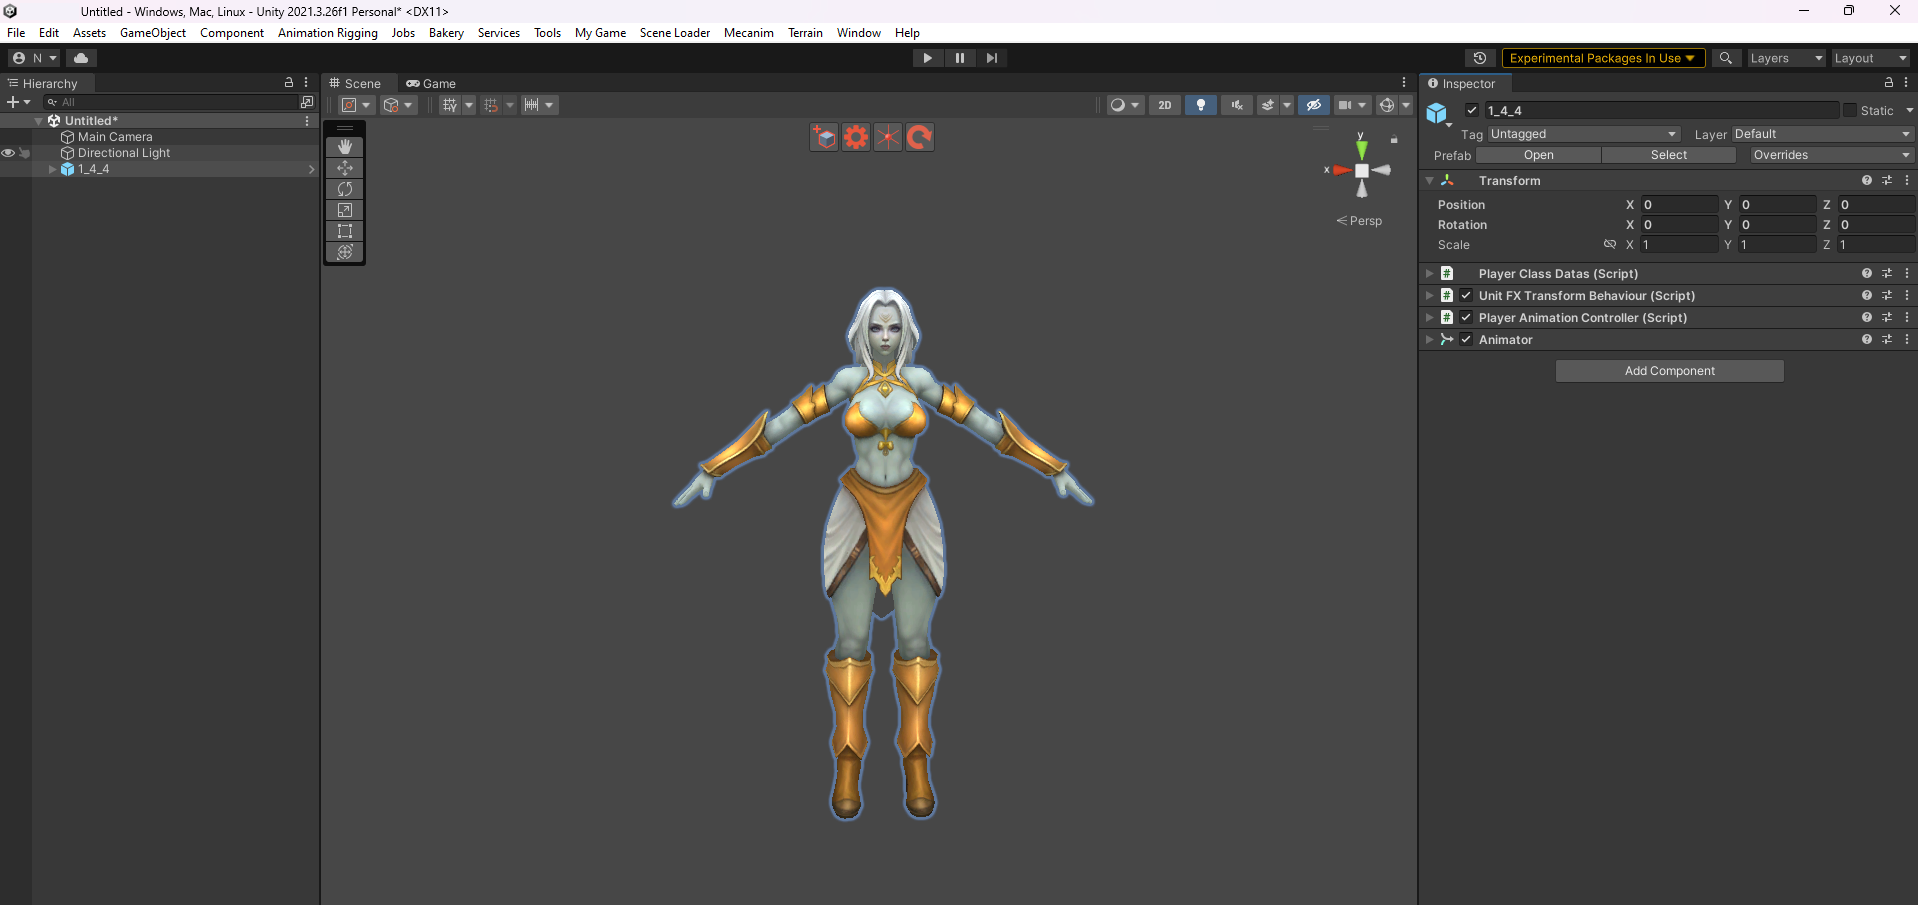1918x905 pixels.
Task: Click the orange starburst overlay icon
Action: (x=888, y=137)
